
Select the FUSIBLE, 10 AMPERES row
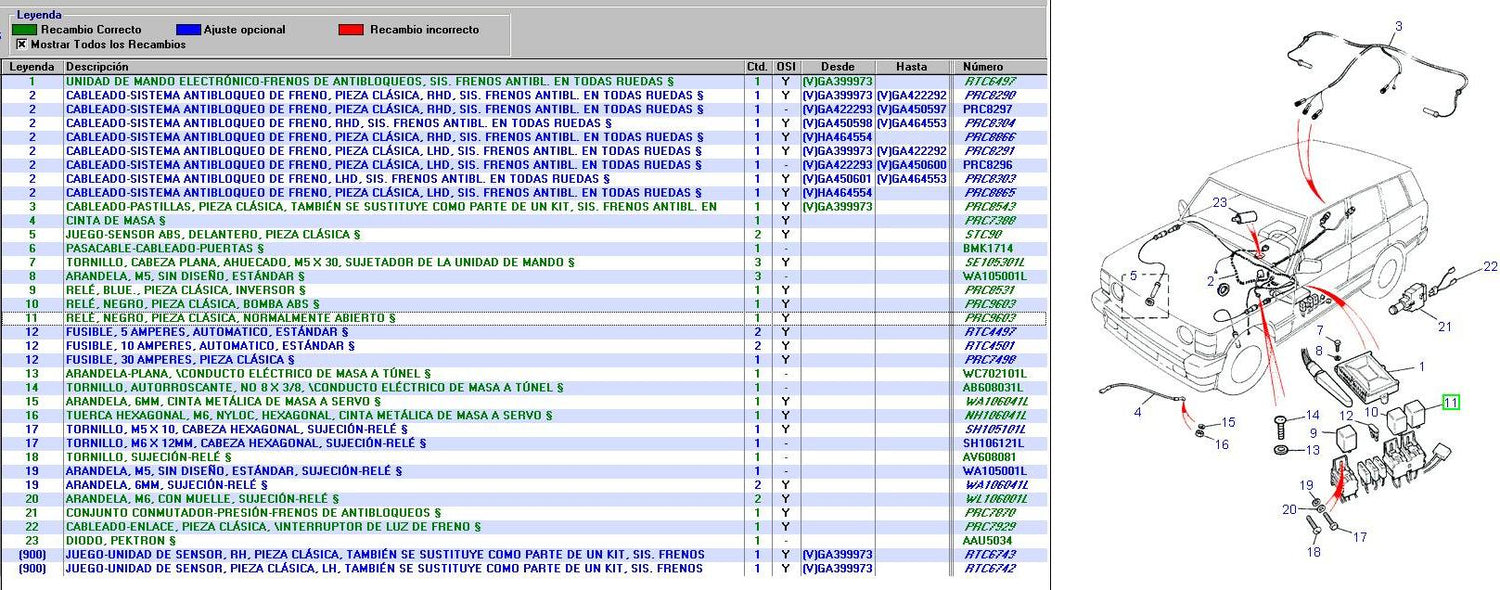pos(523,345)
